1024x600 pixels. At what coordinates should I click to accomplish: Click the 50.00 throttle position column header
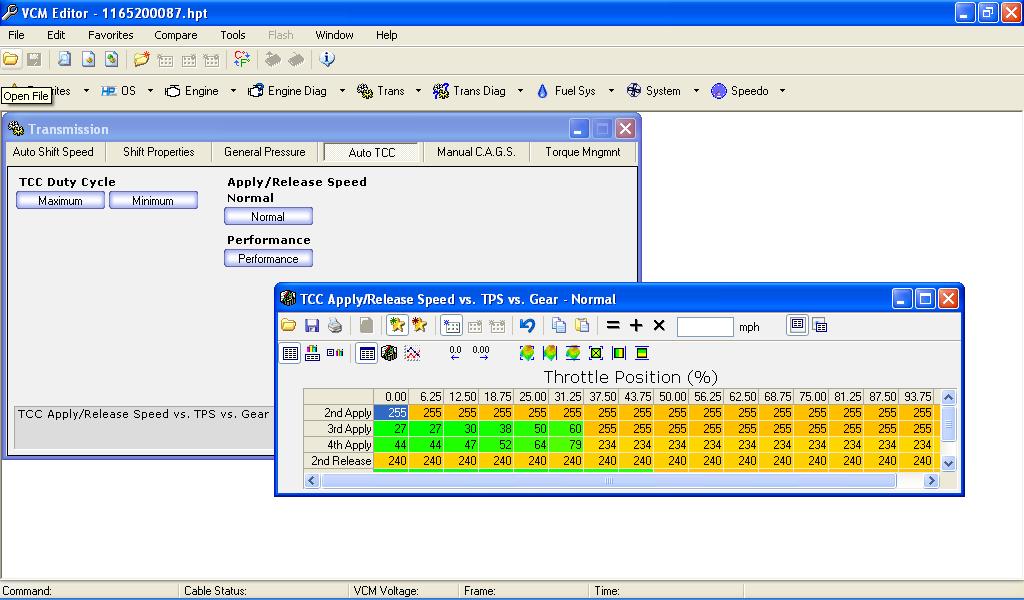671,396
